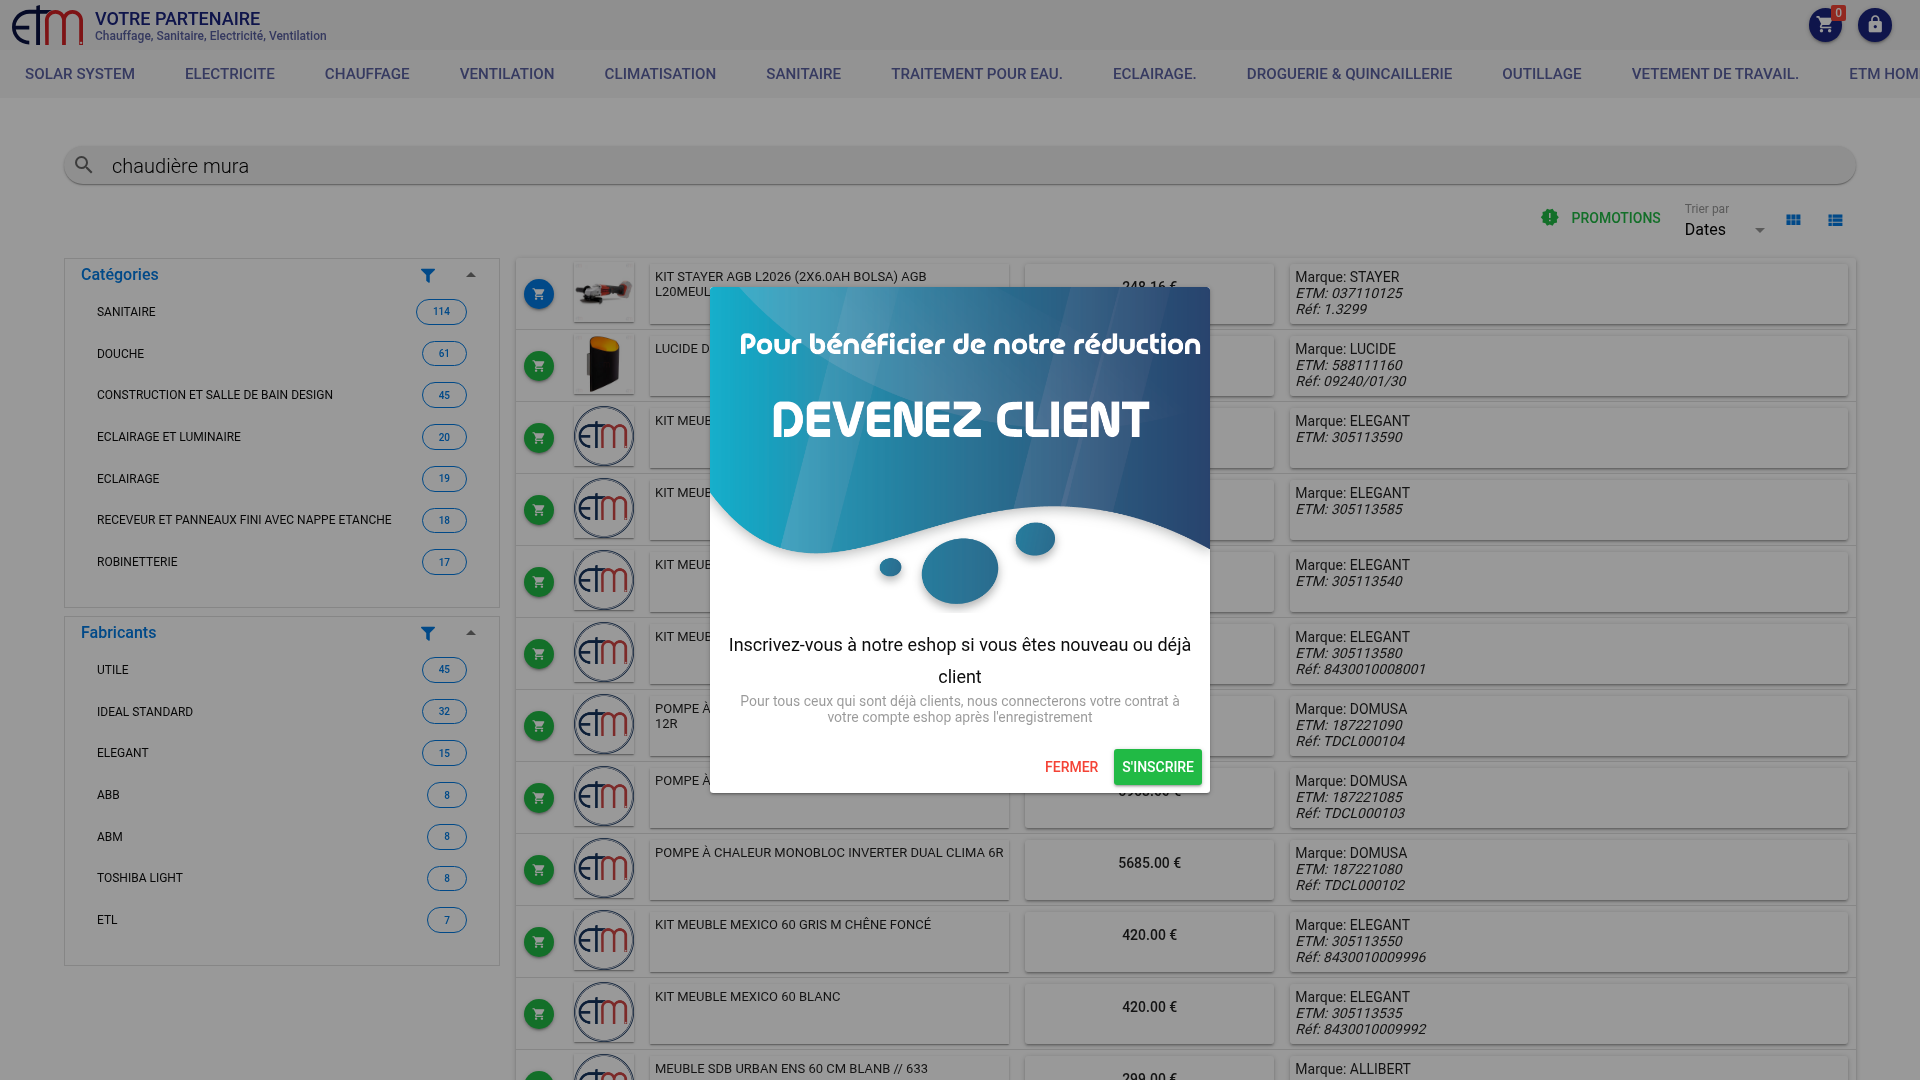Click the PROMOTIONS link
Image resolution: width=1920 pixels, height=1080 pixels.
pyautogui.click(x=1615, y=218)
